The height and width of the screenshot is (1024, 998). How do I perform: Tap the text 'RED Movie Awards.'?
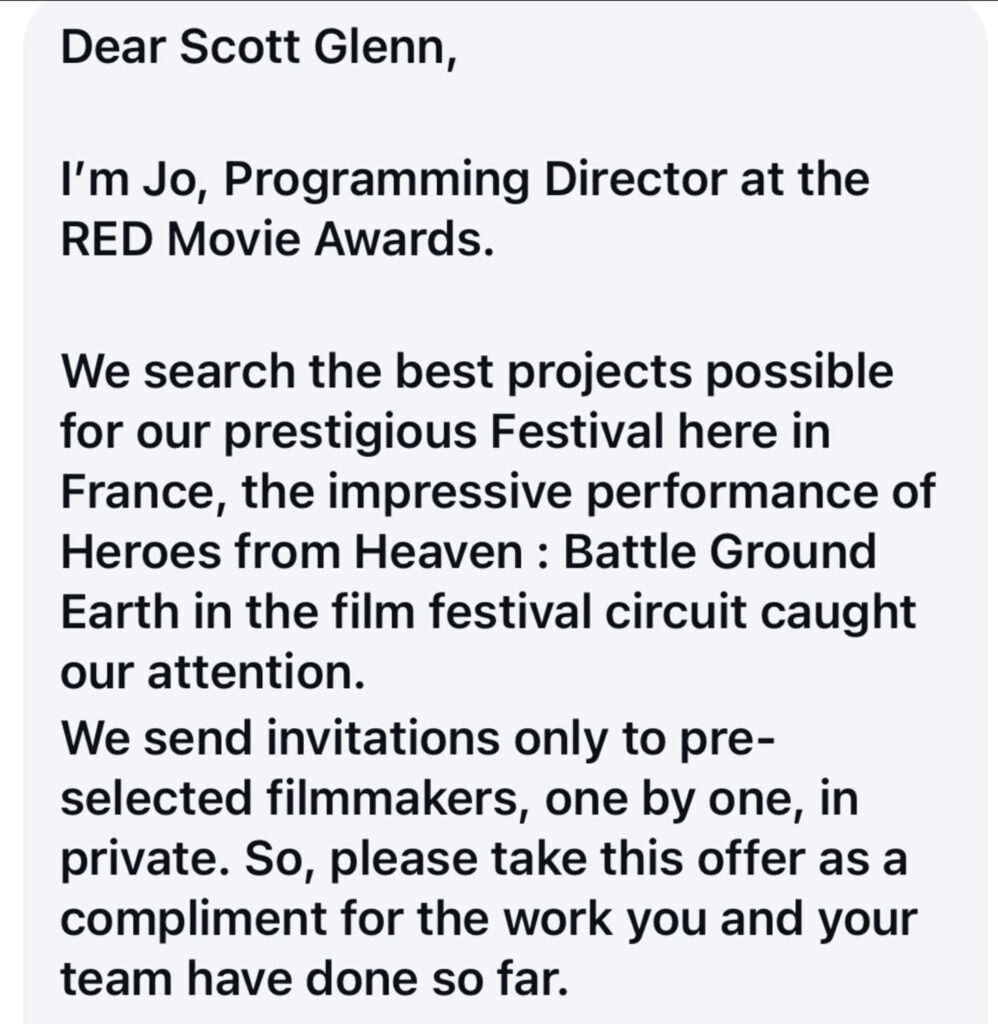tap(278, 239)
